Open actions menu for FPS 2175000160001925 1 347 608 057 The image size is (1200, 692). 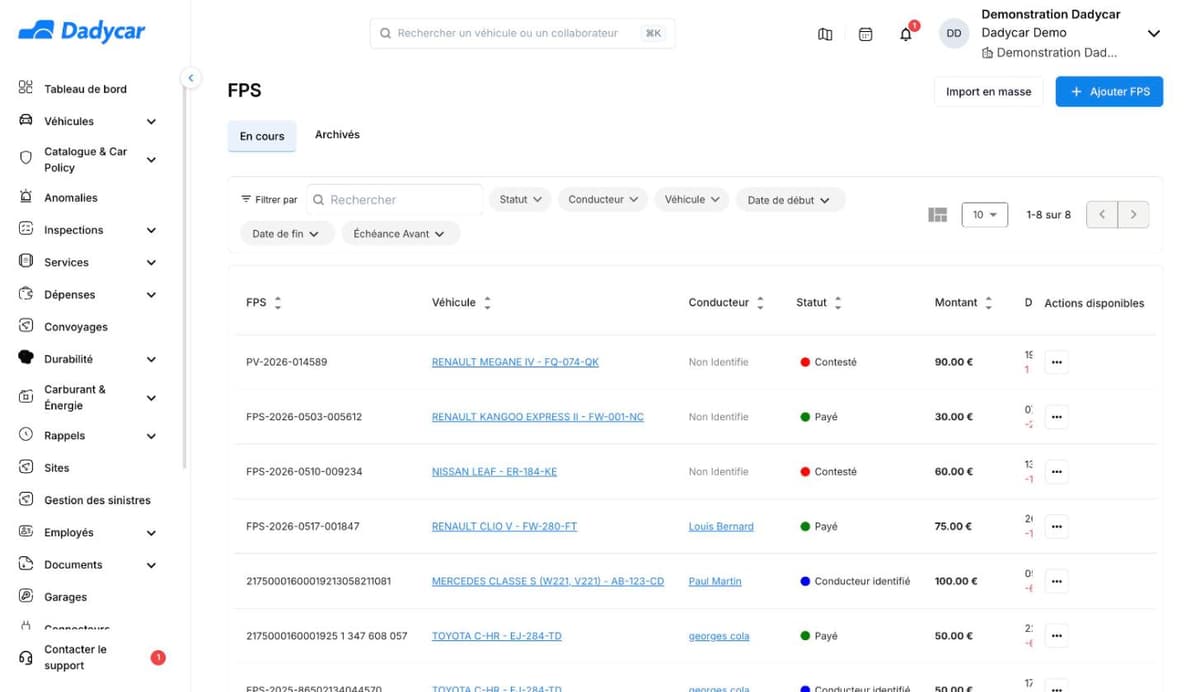(x=1056, y=636)
